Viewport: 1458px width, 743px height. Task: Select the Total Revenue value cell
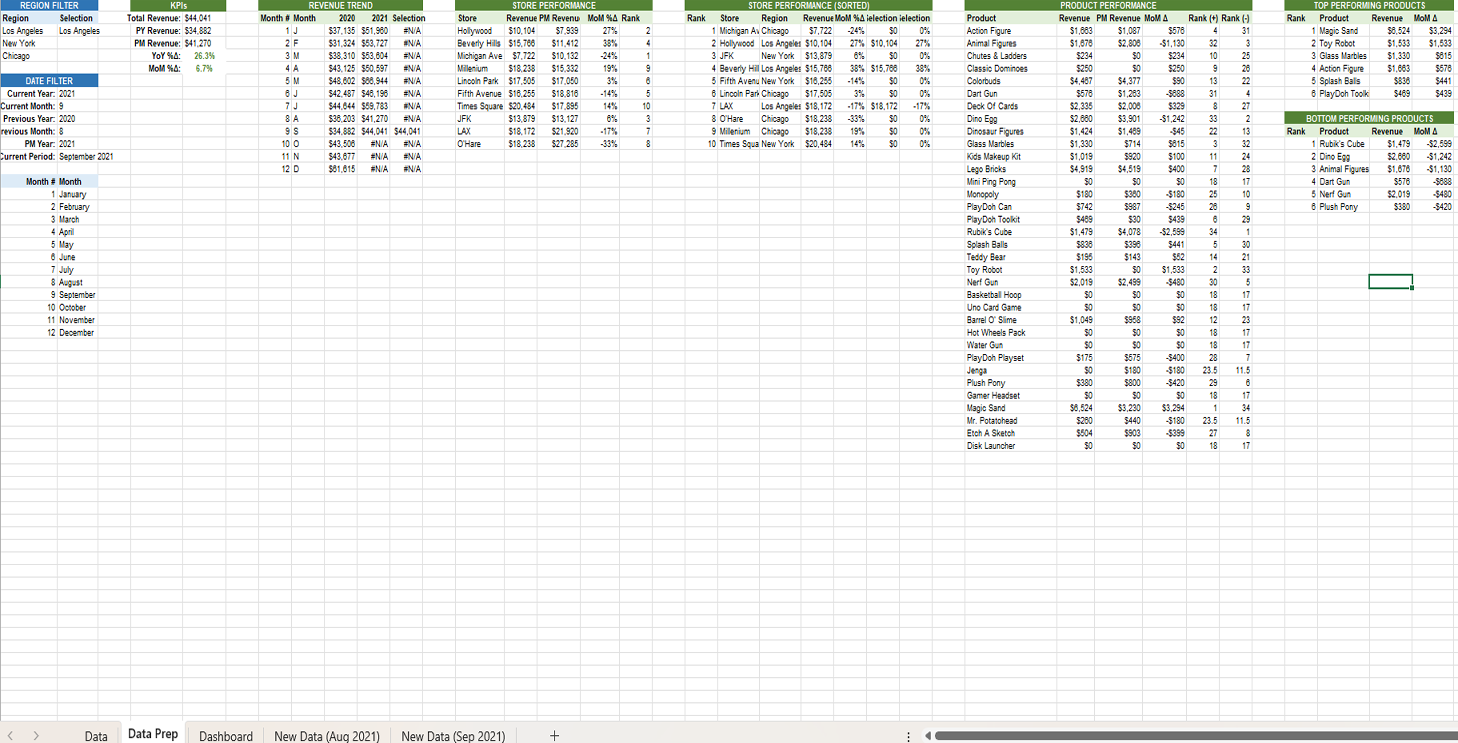pos(198,18)
